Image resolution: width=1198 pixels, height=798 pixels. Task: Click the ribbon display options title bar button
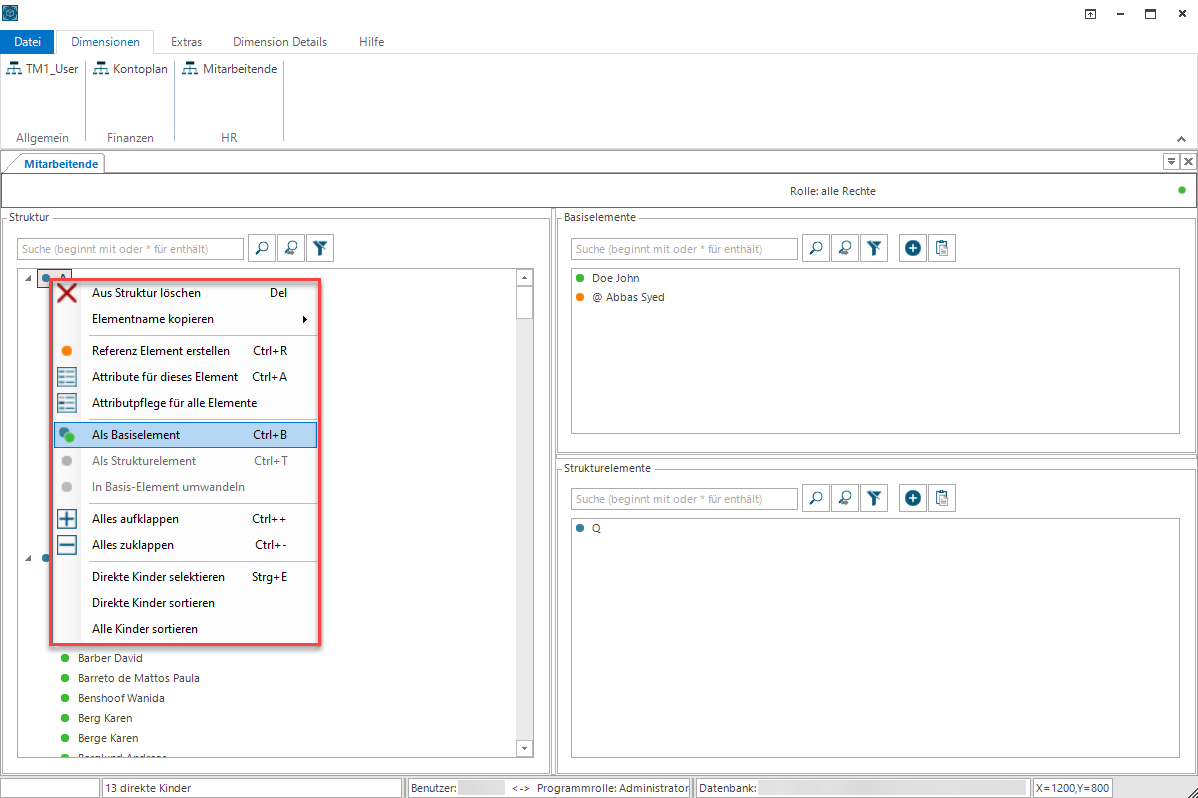(1090, 14)
